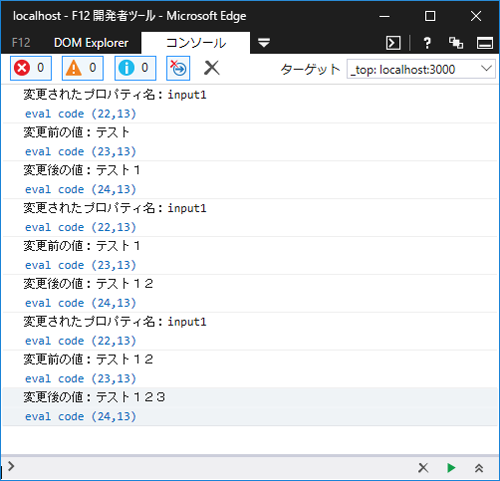
Task: Toggle the warnings filter button
Action: point(83,68)
